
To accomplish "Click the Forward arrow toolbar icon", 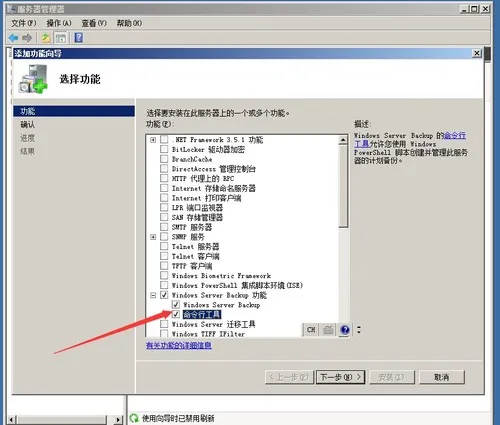I will tap(27, 38).
